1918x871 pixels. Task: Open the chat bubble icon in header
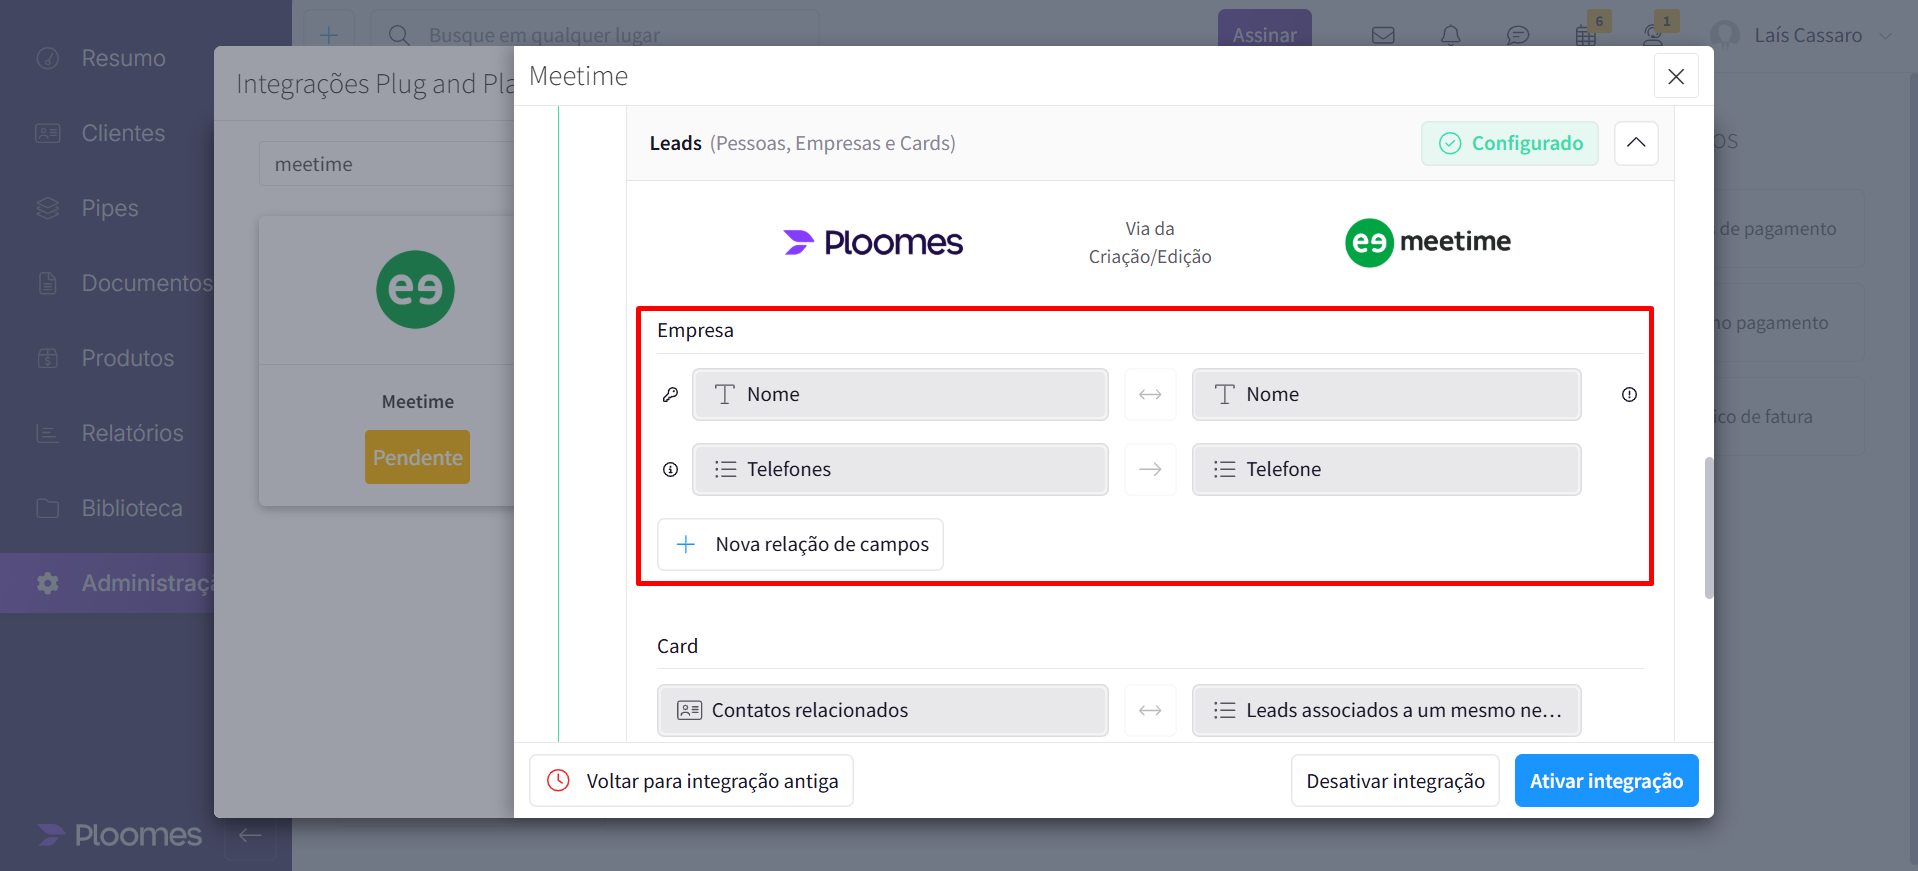[1517, 36]
